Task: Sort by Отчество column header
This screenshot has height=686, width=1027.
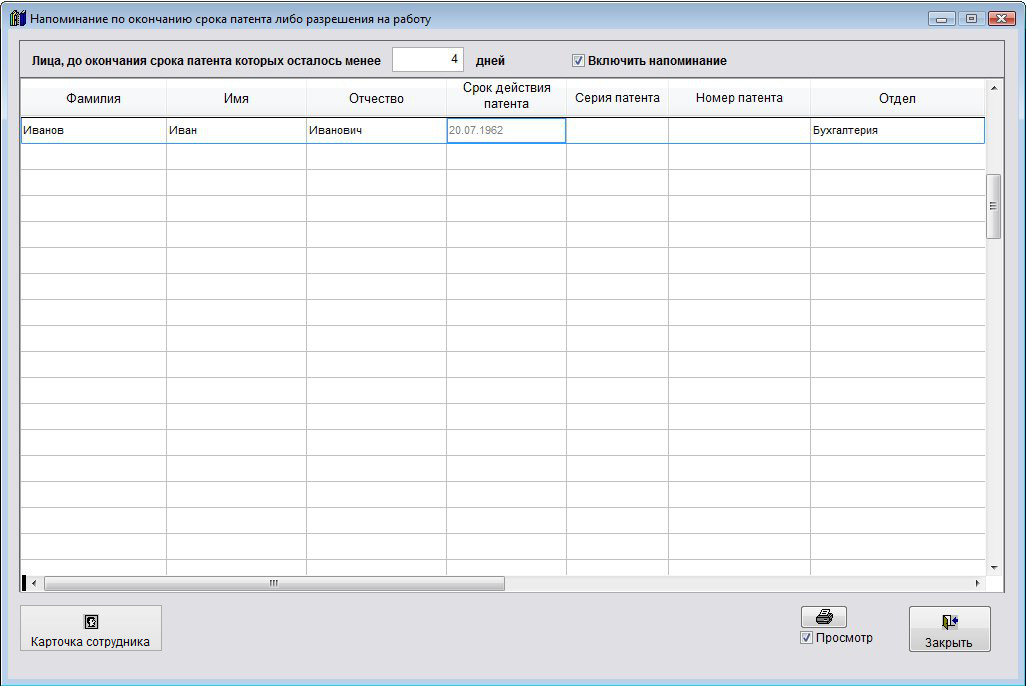Action: [x=376, y=98]
